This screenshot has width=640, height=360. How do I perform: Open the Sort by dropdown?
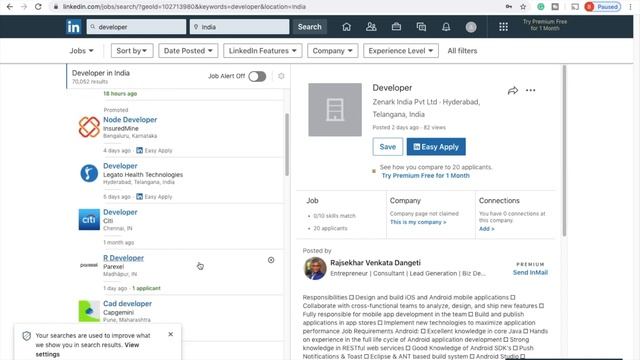(132, 51)
